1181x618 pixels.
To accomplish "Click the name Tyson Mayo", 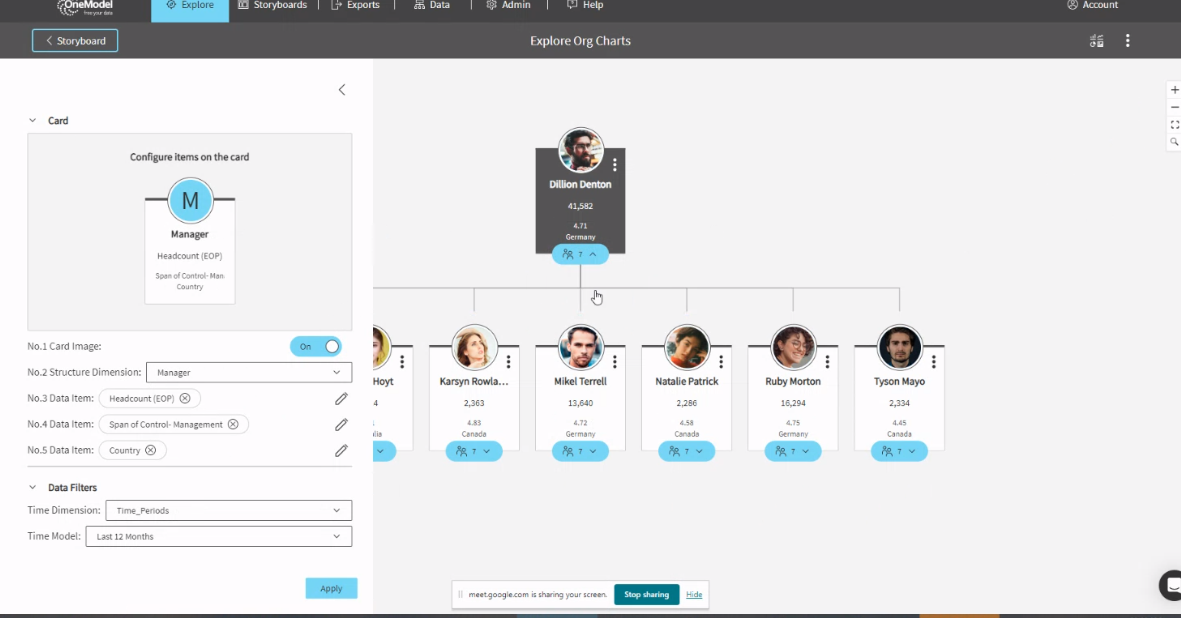I will 899,382.
